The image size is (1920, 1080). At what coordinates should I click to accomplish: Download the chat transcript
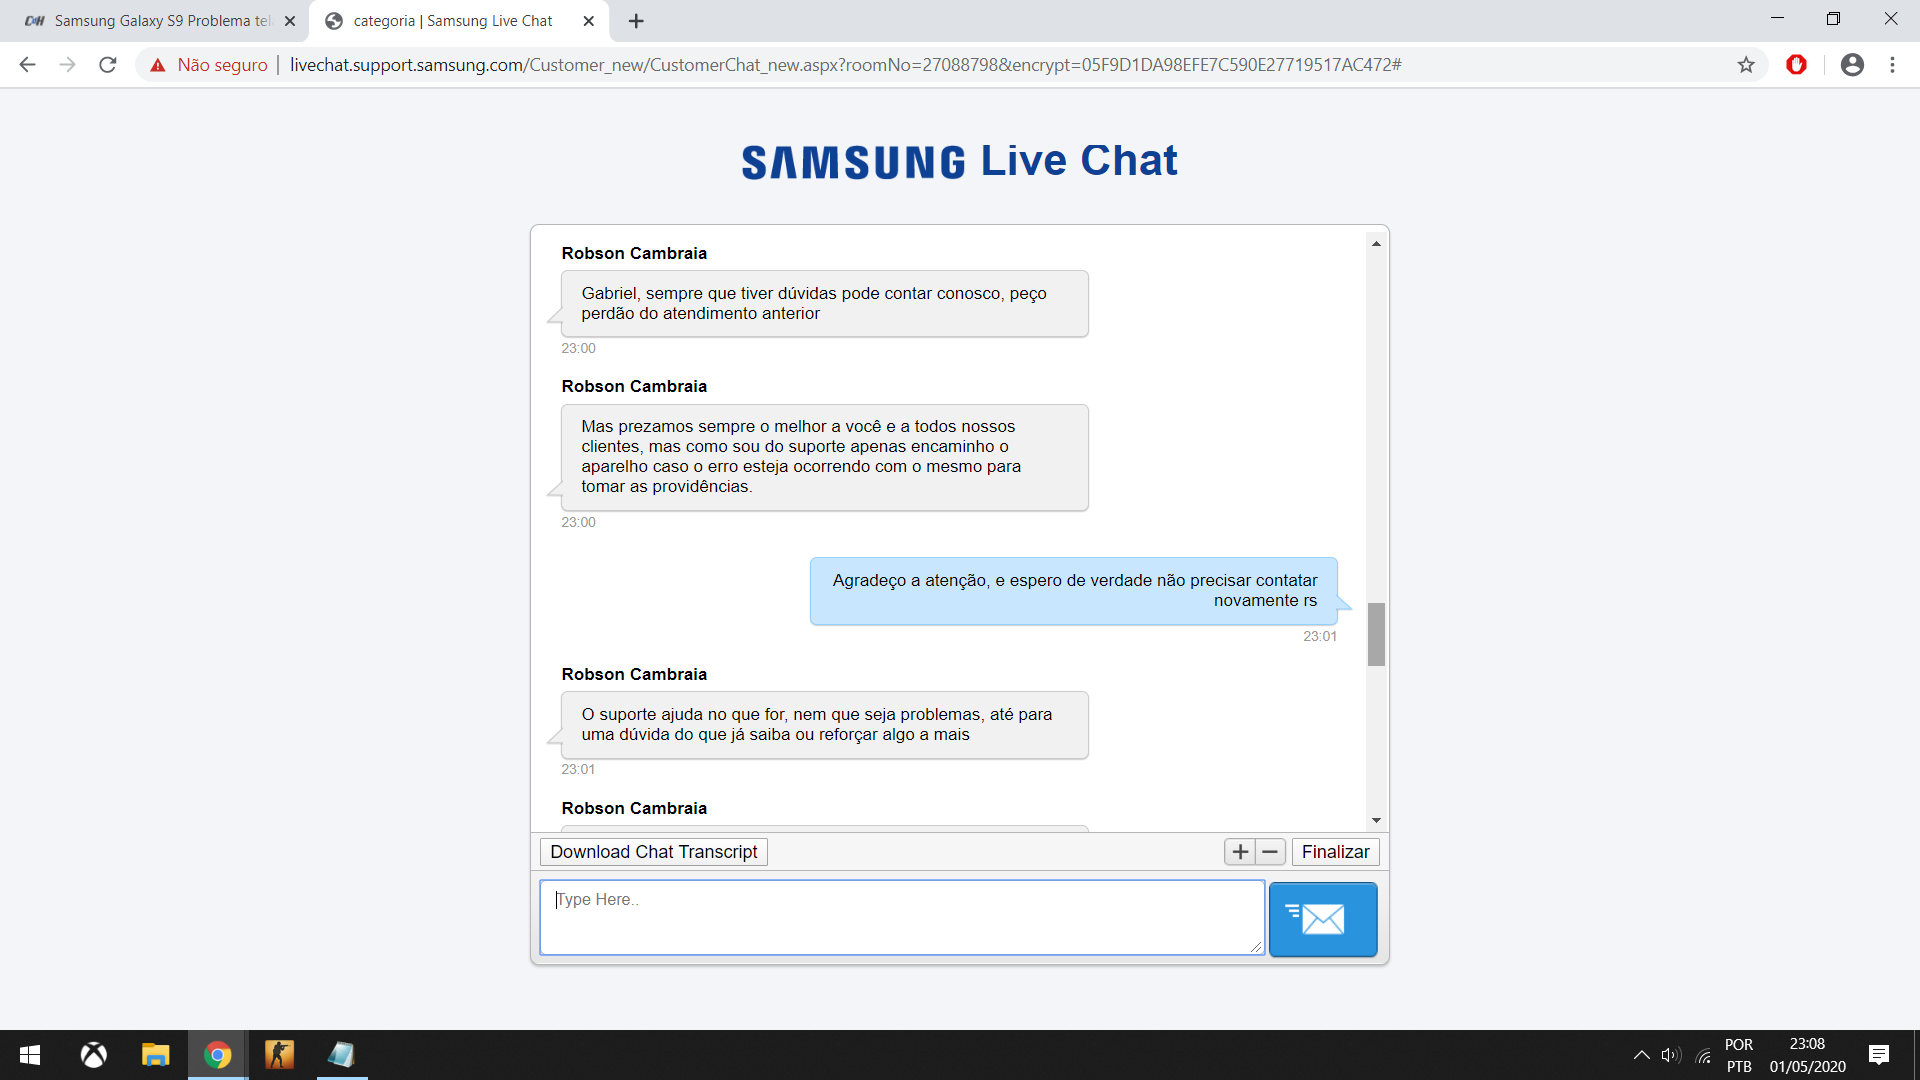pyautogui.click(x=654, y=852)
